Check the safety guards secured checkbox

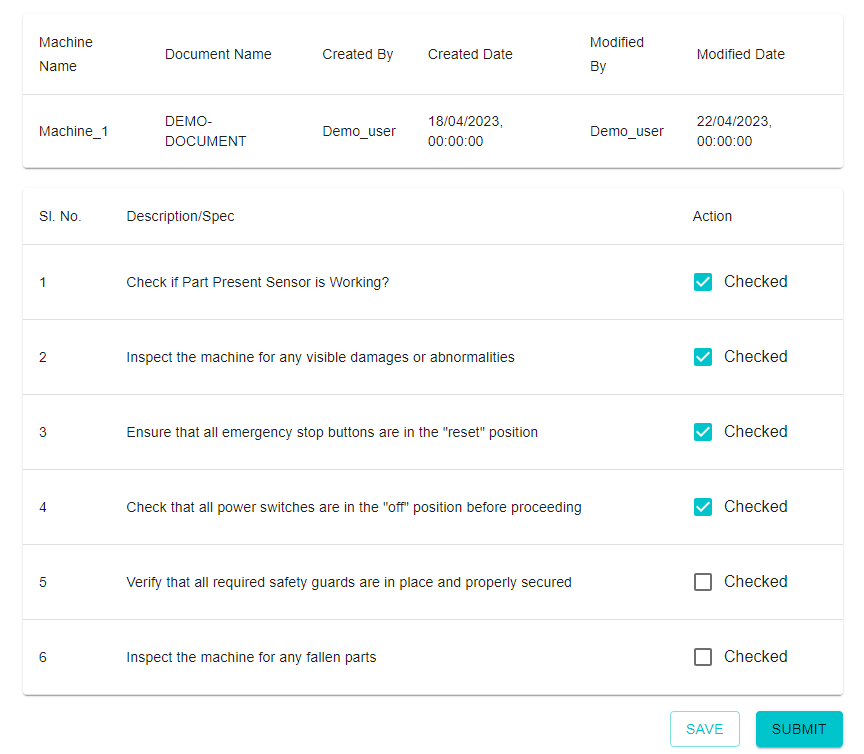(x=703, y=582)
